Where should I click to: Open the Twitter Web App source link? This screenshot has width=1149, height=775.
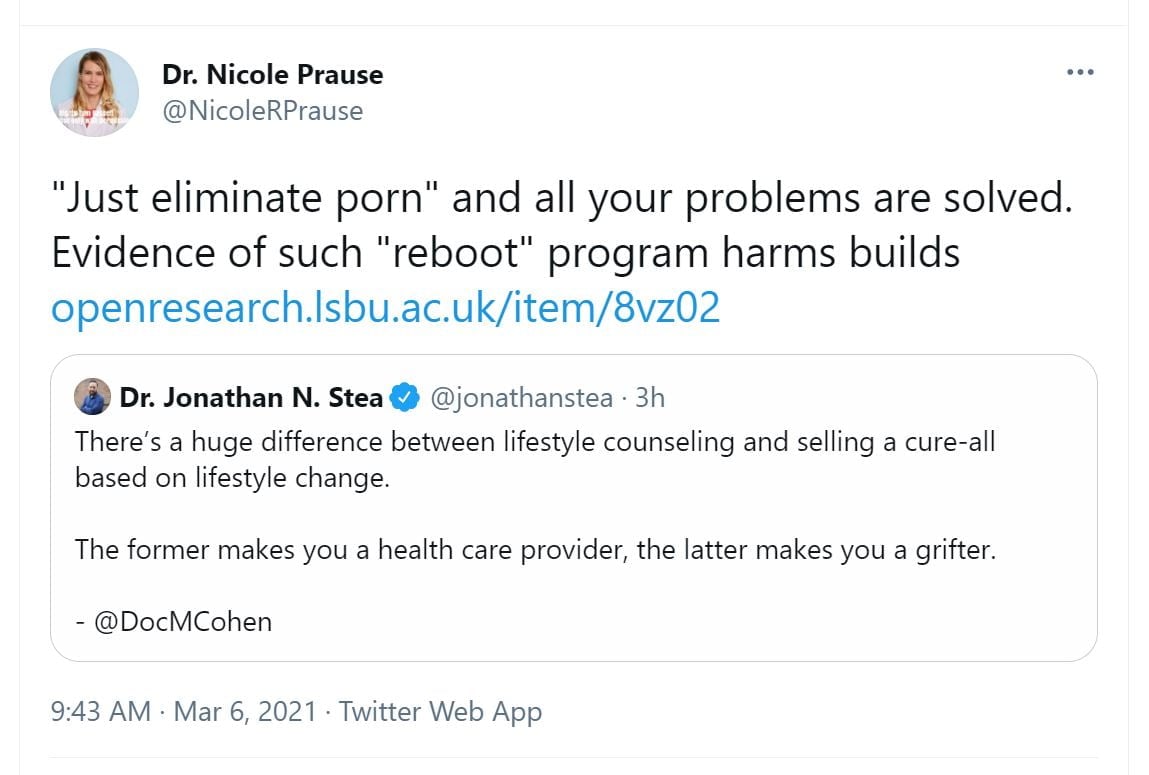(x=440, y=712)
